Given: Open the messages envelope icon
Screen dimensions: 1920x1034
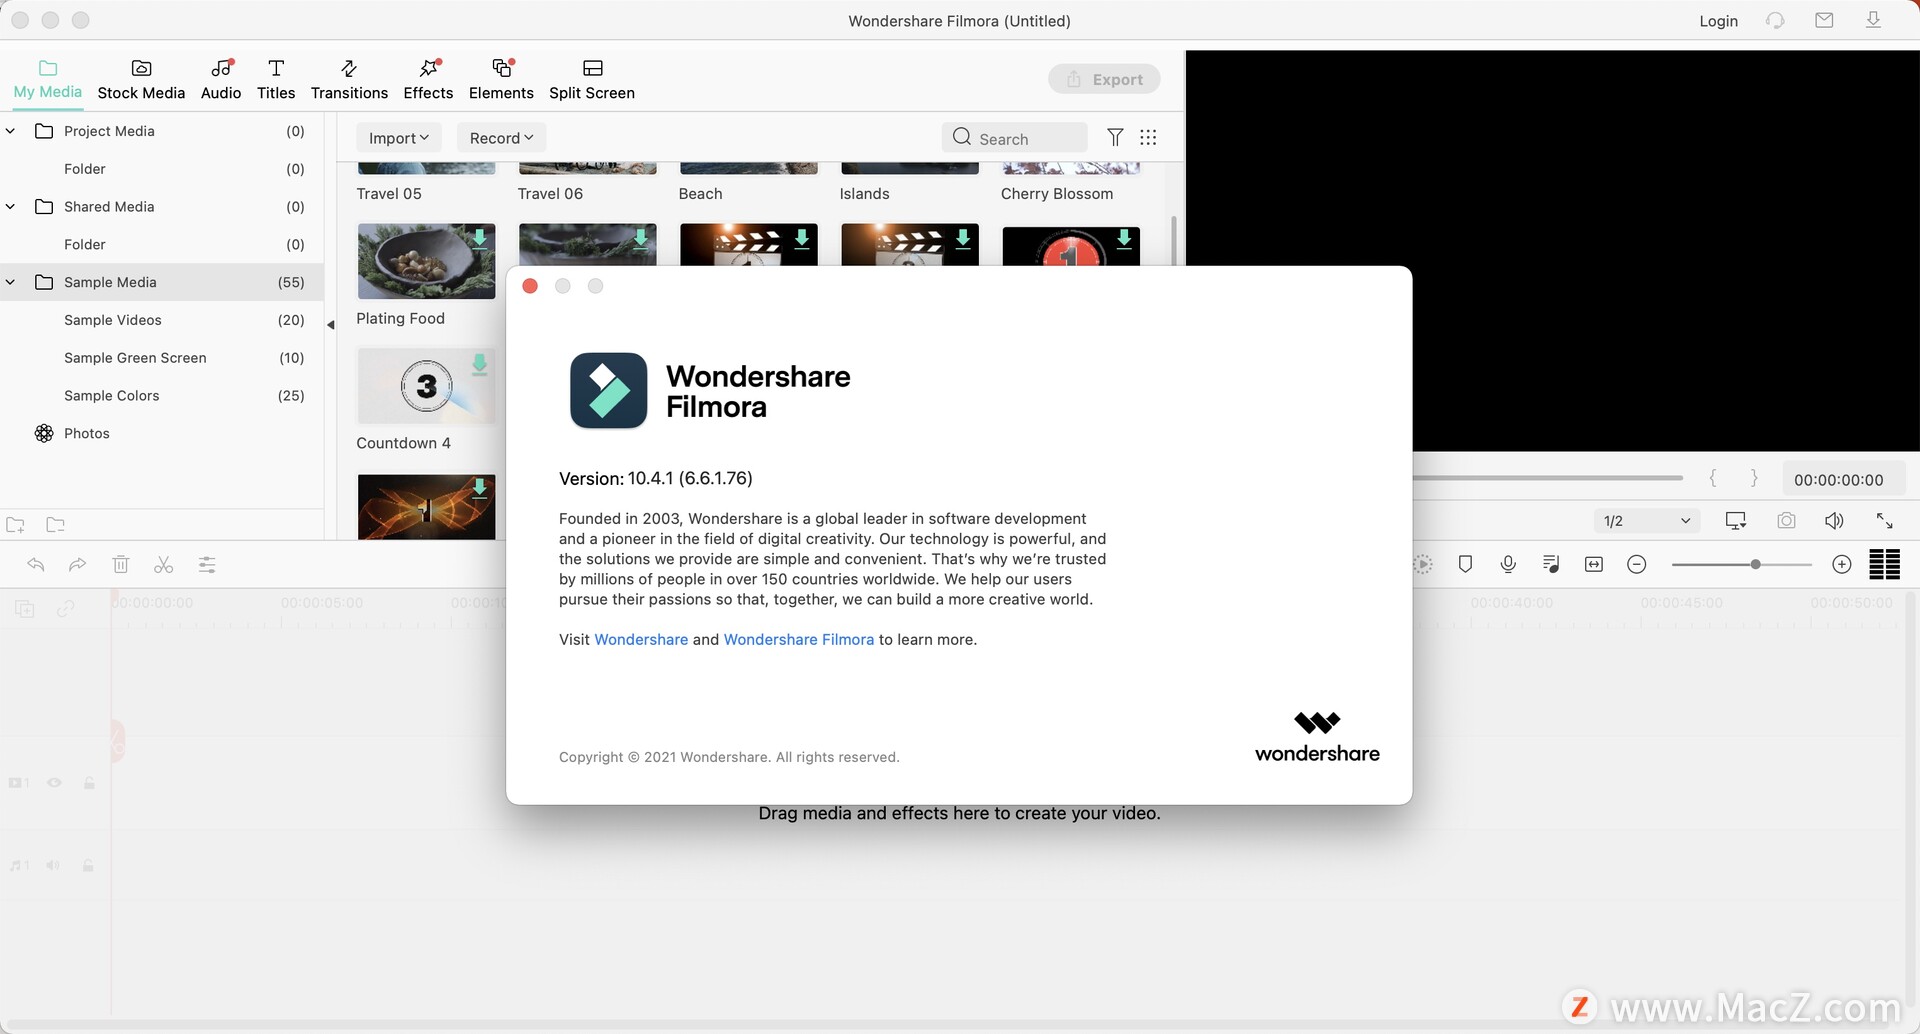Looking at the screenshot, I should (1824, 20).
